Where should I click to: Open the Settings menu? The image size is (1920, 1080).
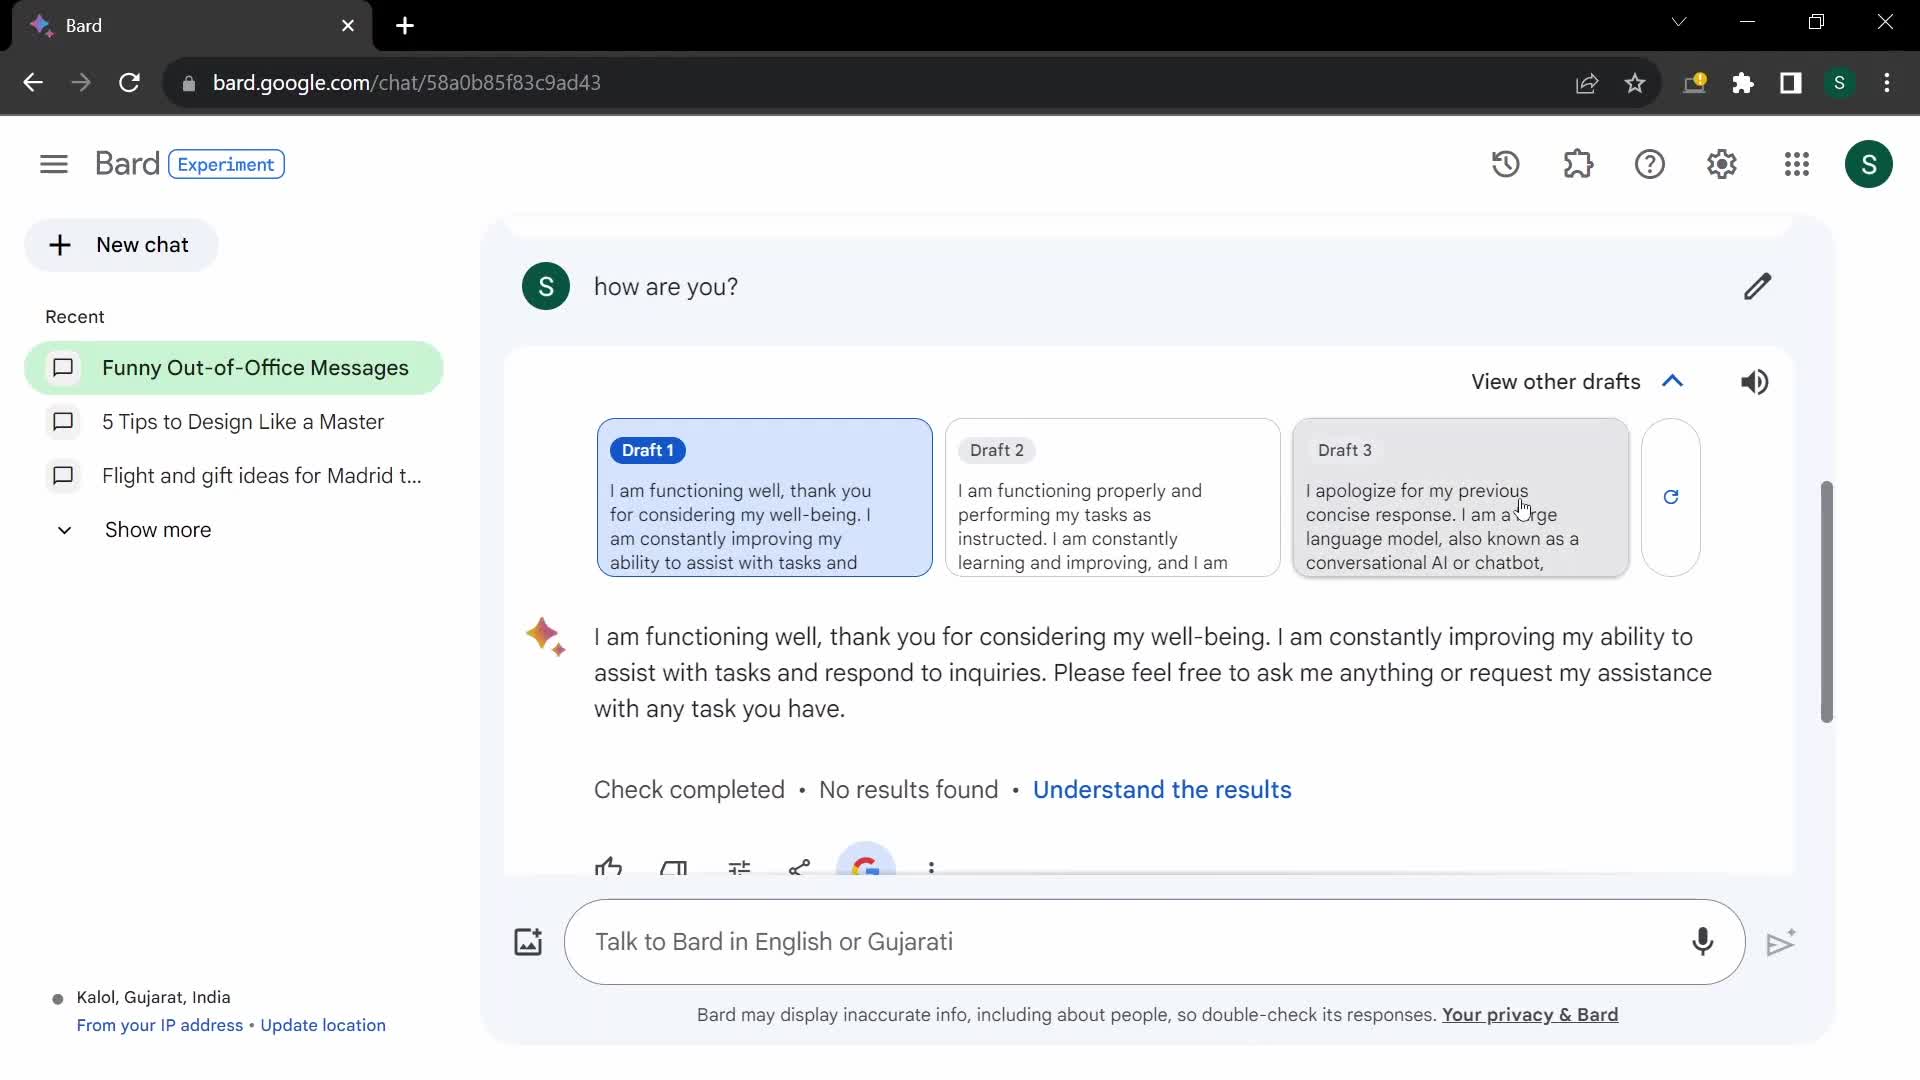click(1722, 164)
